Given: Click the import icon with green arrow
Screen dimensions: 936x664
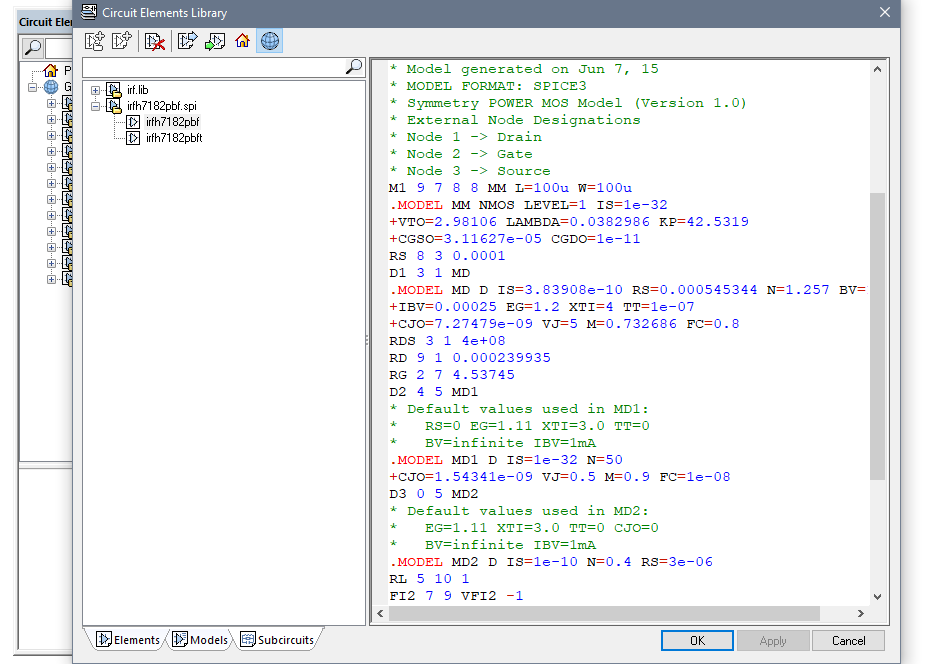Looking at the screenshot, I should (x=214, y=41).
